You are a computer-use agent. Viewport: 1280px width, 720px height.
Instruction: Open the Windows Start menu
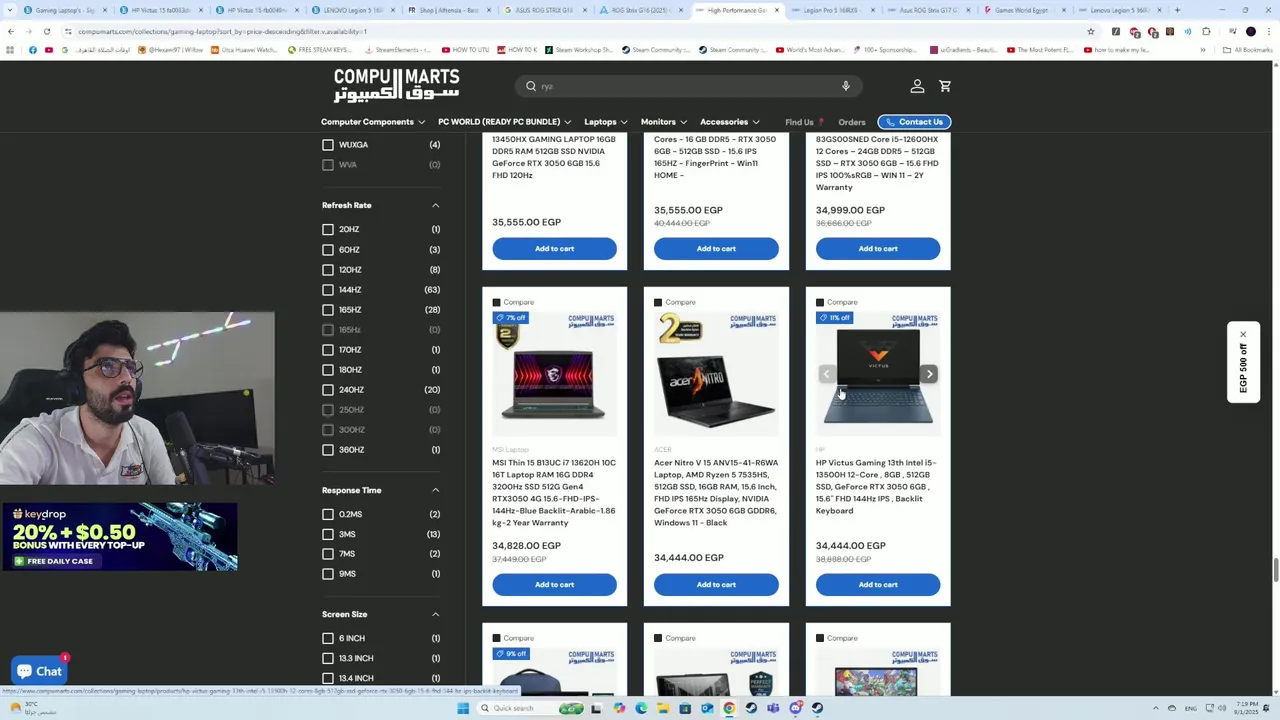pyautogui.click(x=463, y=708)
